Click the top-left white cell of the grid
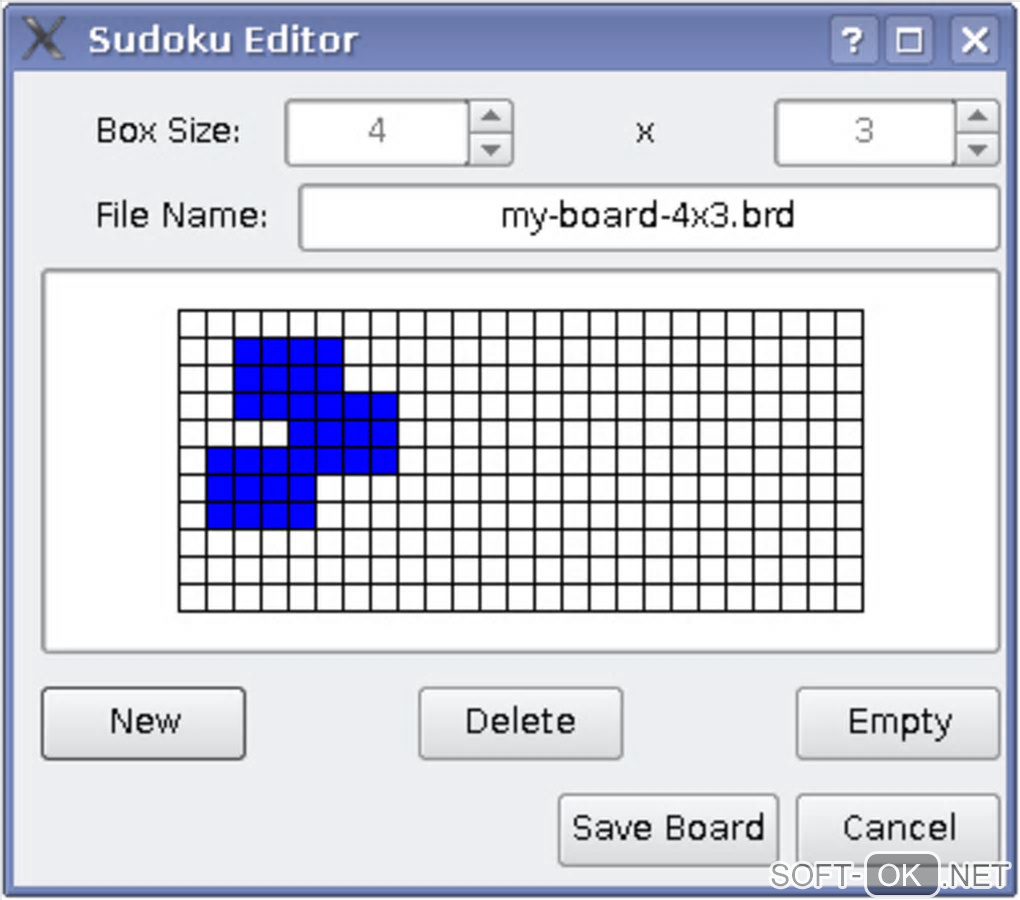Viewport: 1020px width, 900px height. tap(193, 324)
